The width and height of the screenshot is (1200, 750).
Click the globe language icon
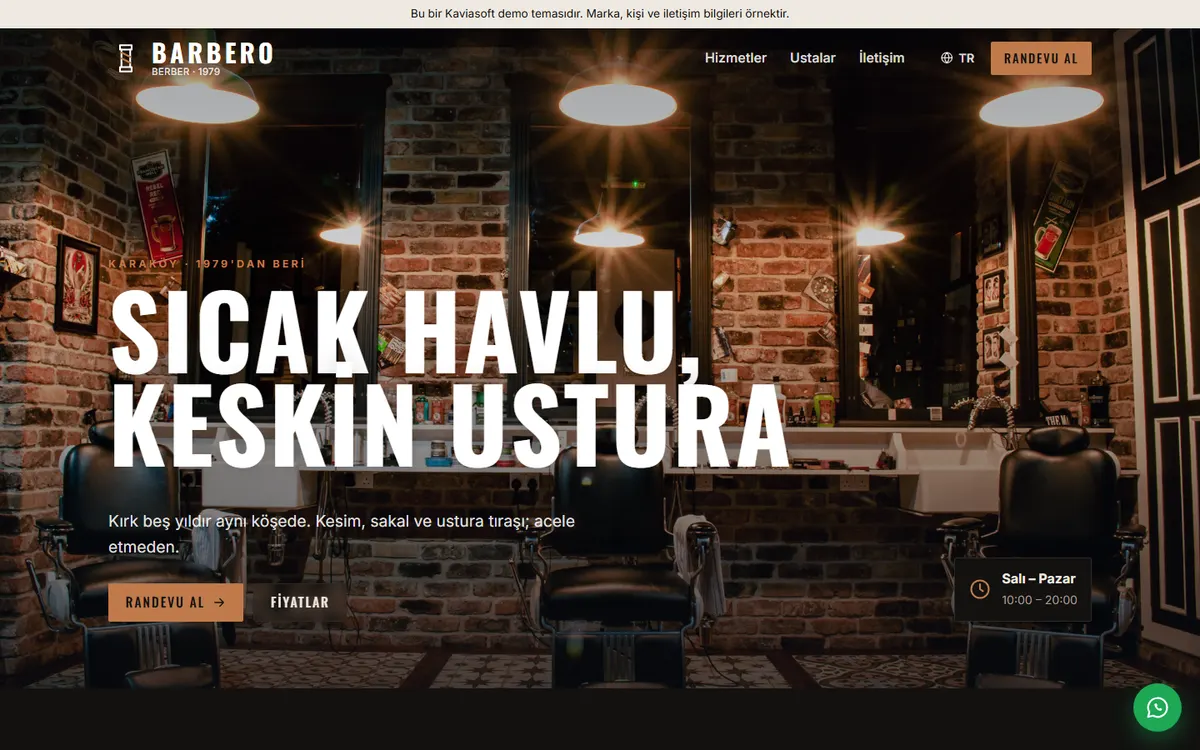click(x=947, y=58)
